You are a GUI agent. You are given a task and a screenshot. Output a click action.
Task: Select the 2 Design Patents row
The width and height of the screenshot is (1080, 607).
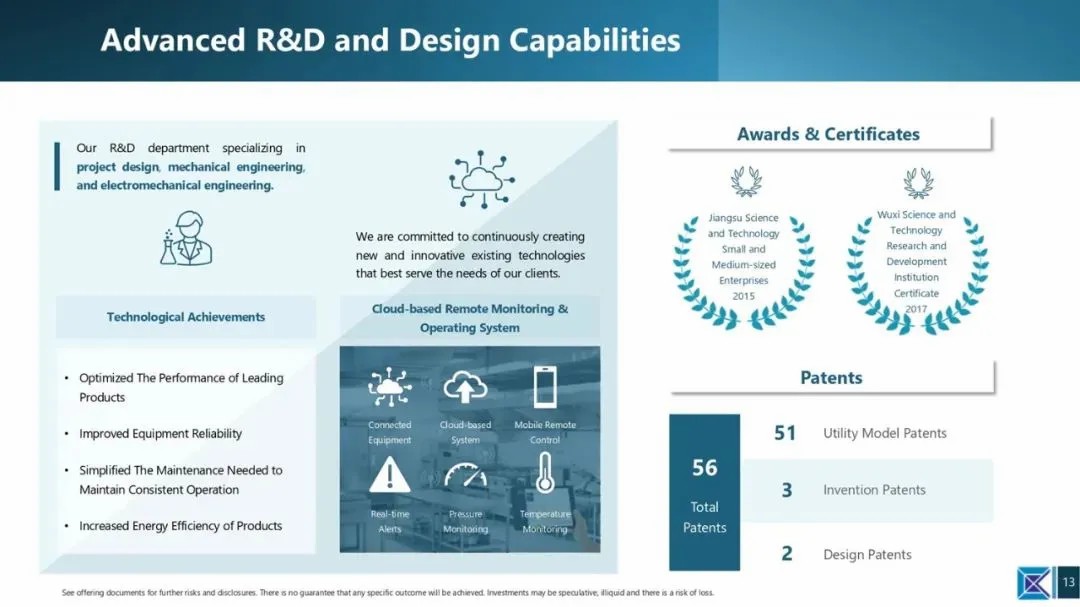tap(867, 554)
